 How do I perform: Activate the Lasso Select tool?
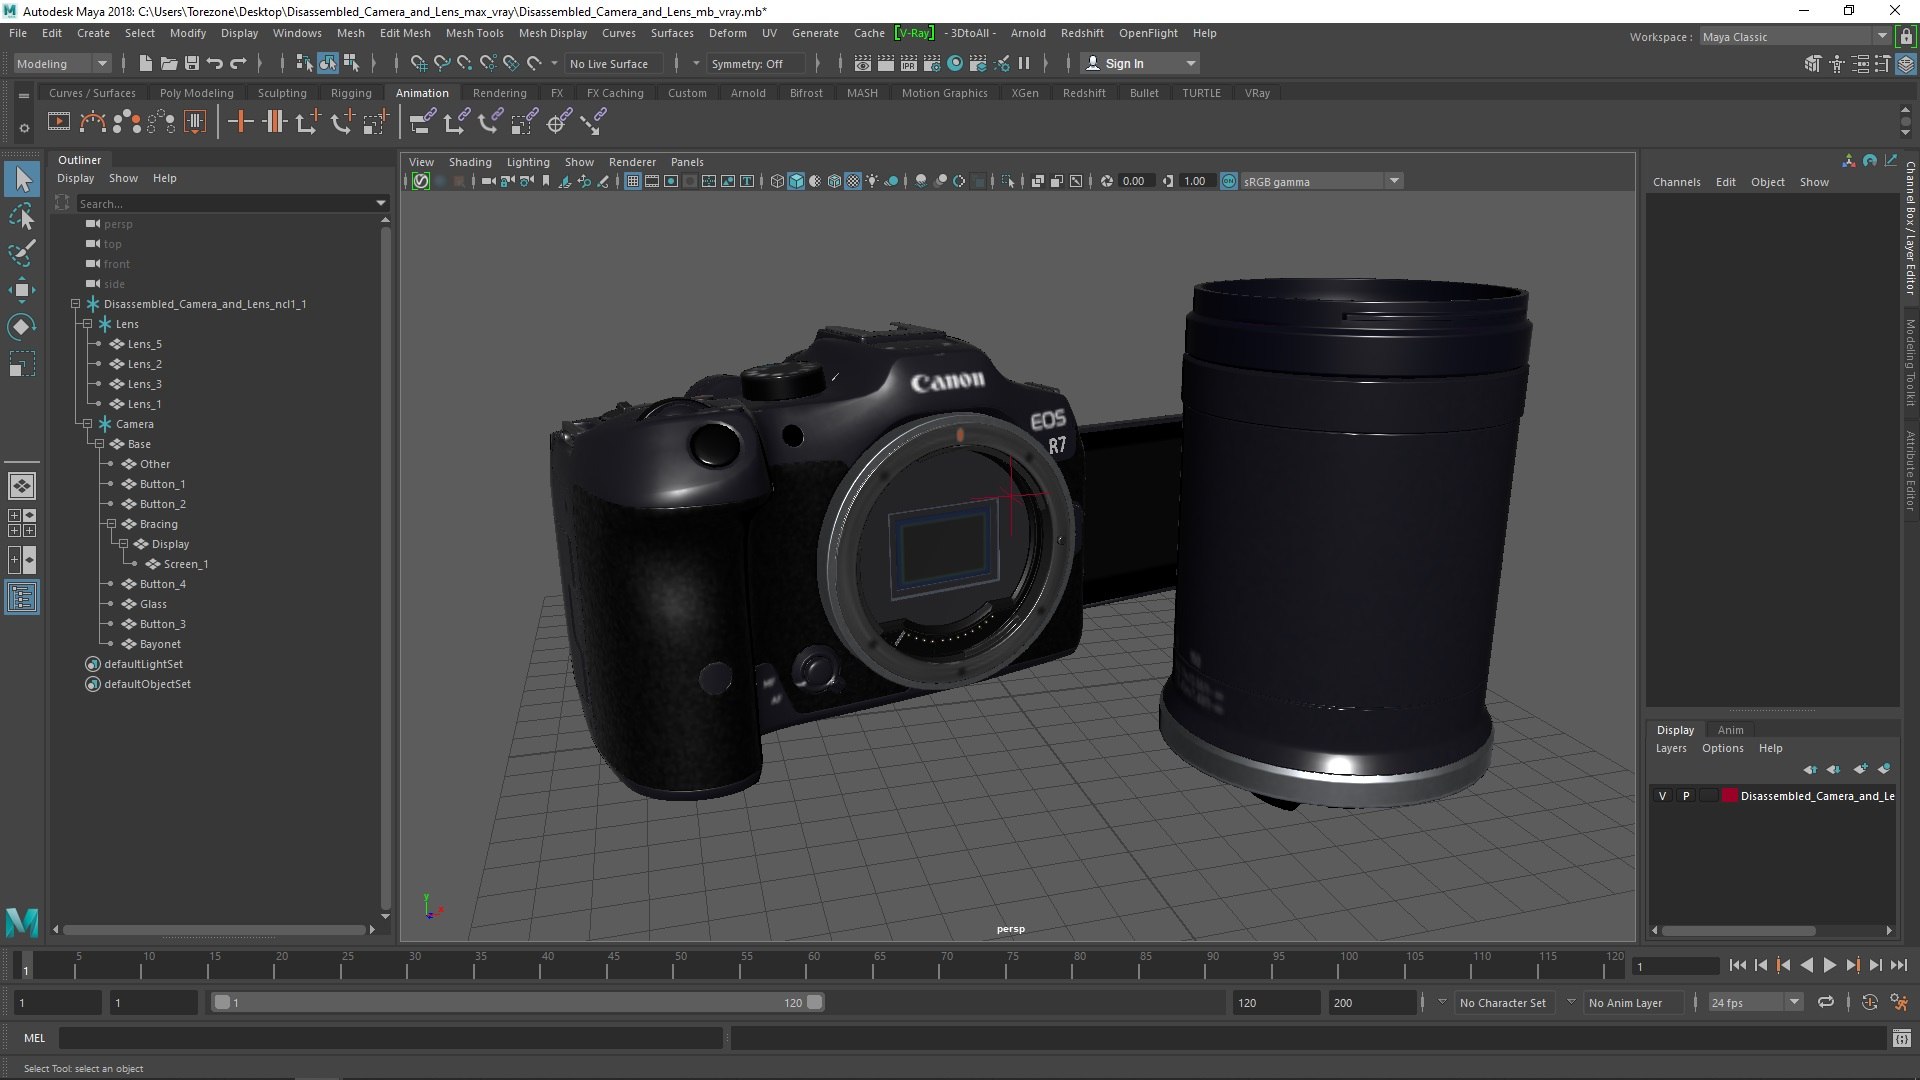(22, 216)
